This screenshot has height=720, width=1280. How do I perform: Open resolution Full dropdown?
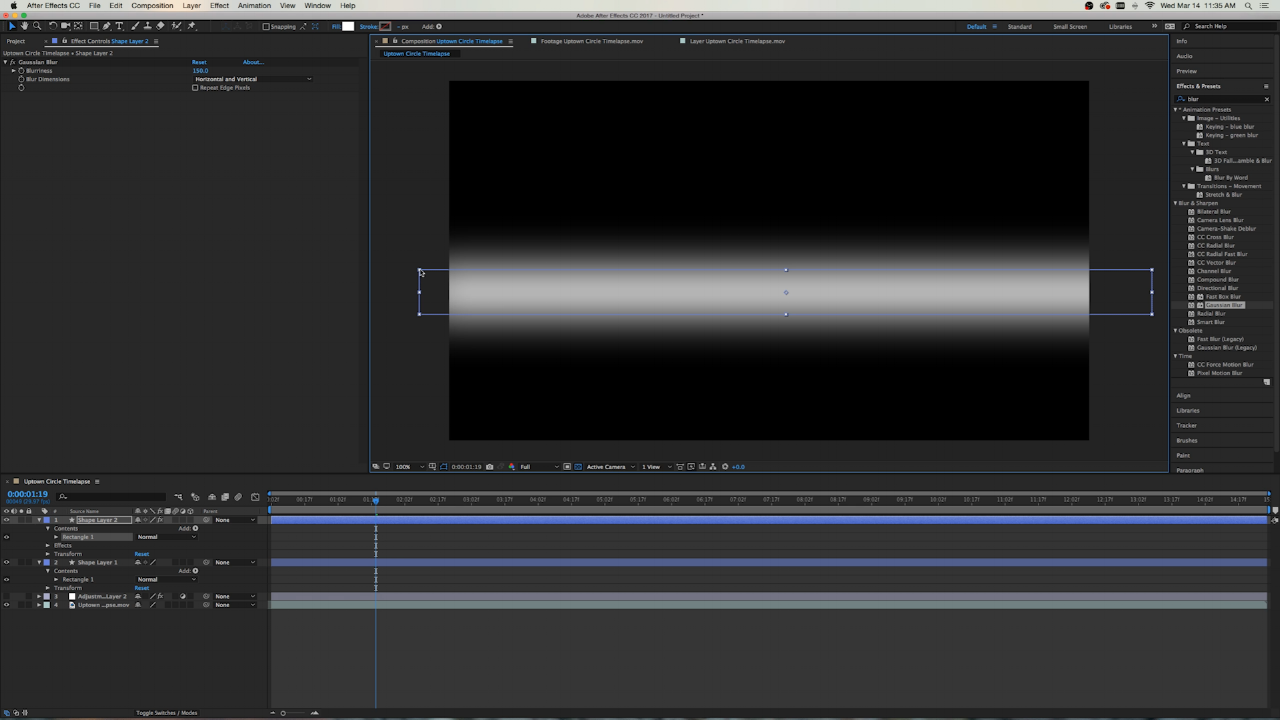pos(539,466)
